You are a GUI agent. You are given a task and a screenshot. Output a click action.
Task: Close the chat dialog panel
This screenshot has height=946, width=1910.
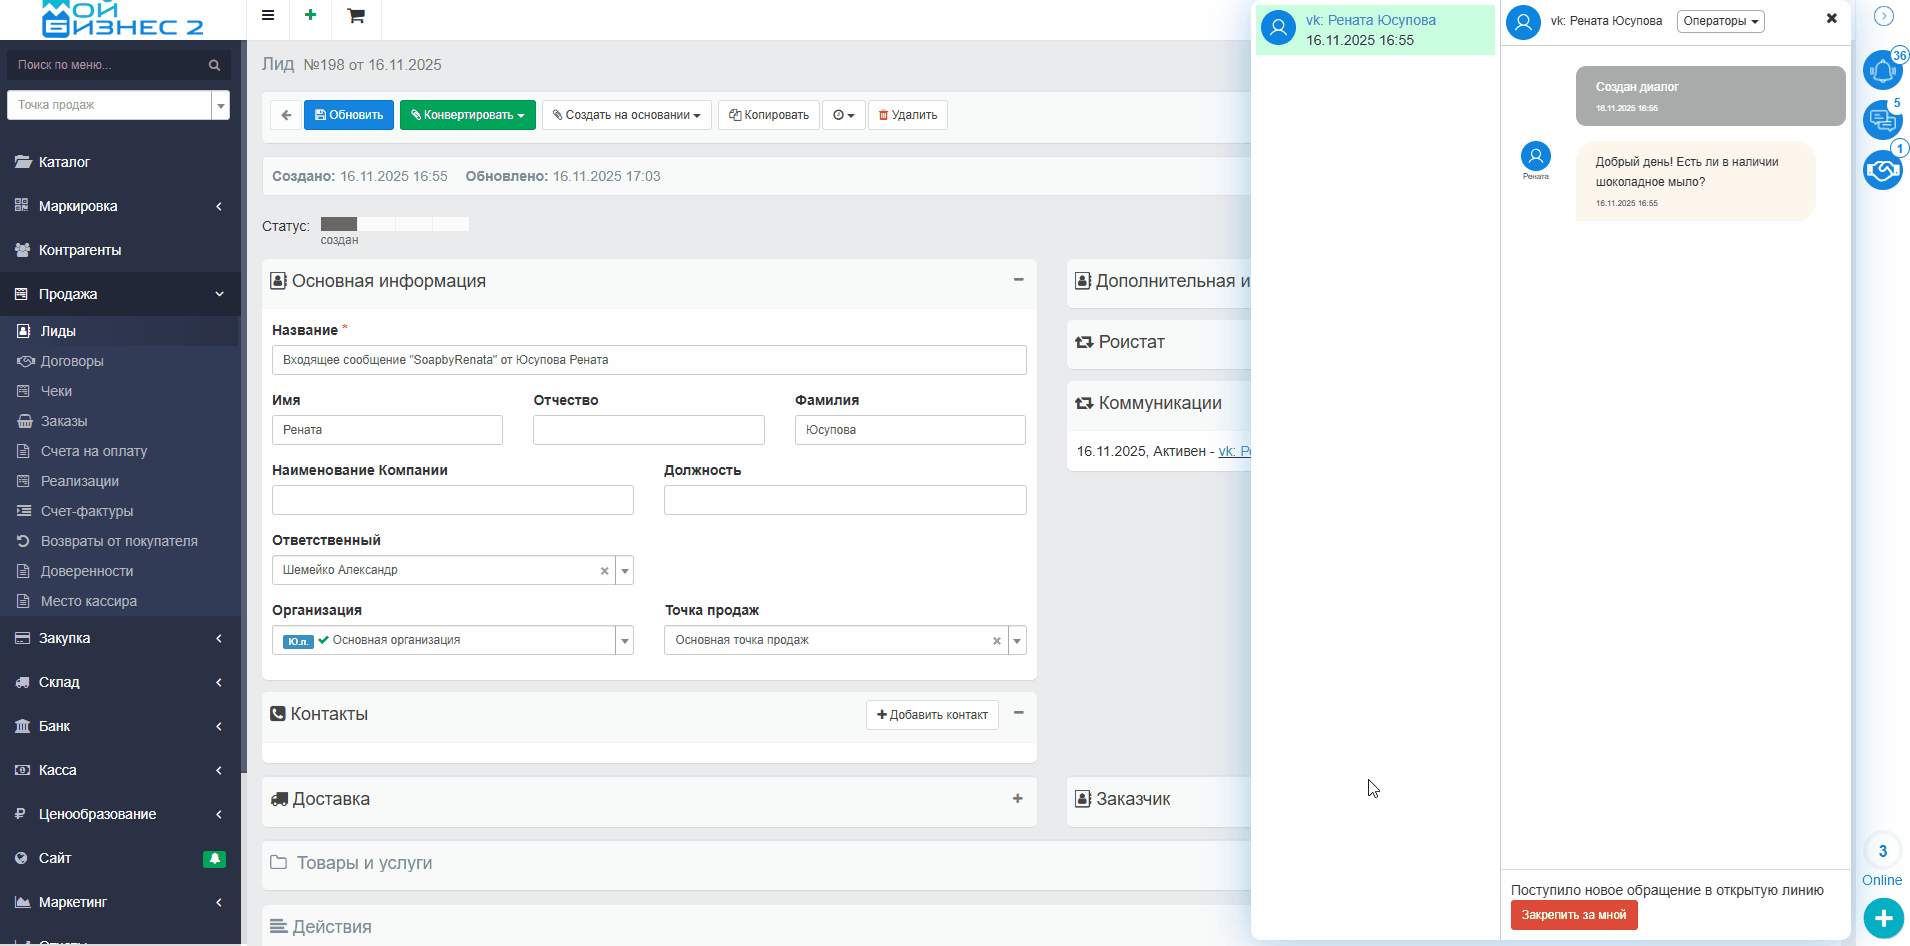point(1831,19)
